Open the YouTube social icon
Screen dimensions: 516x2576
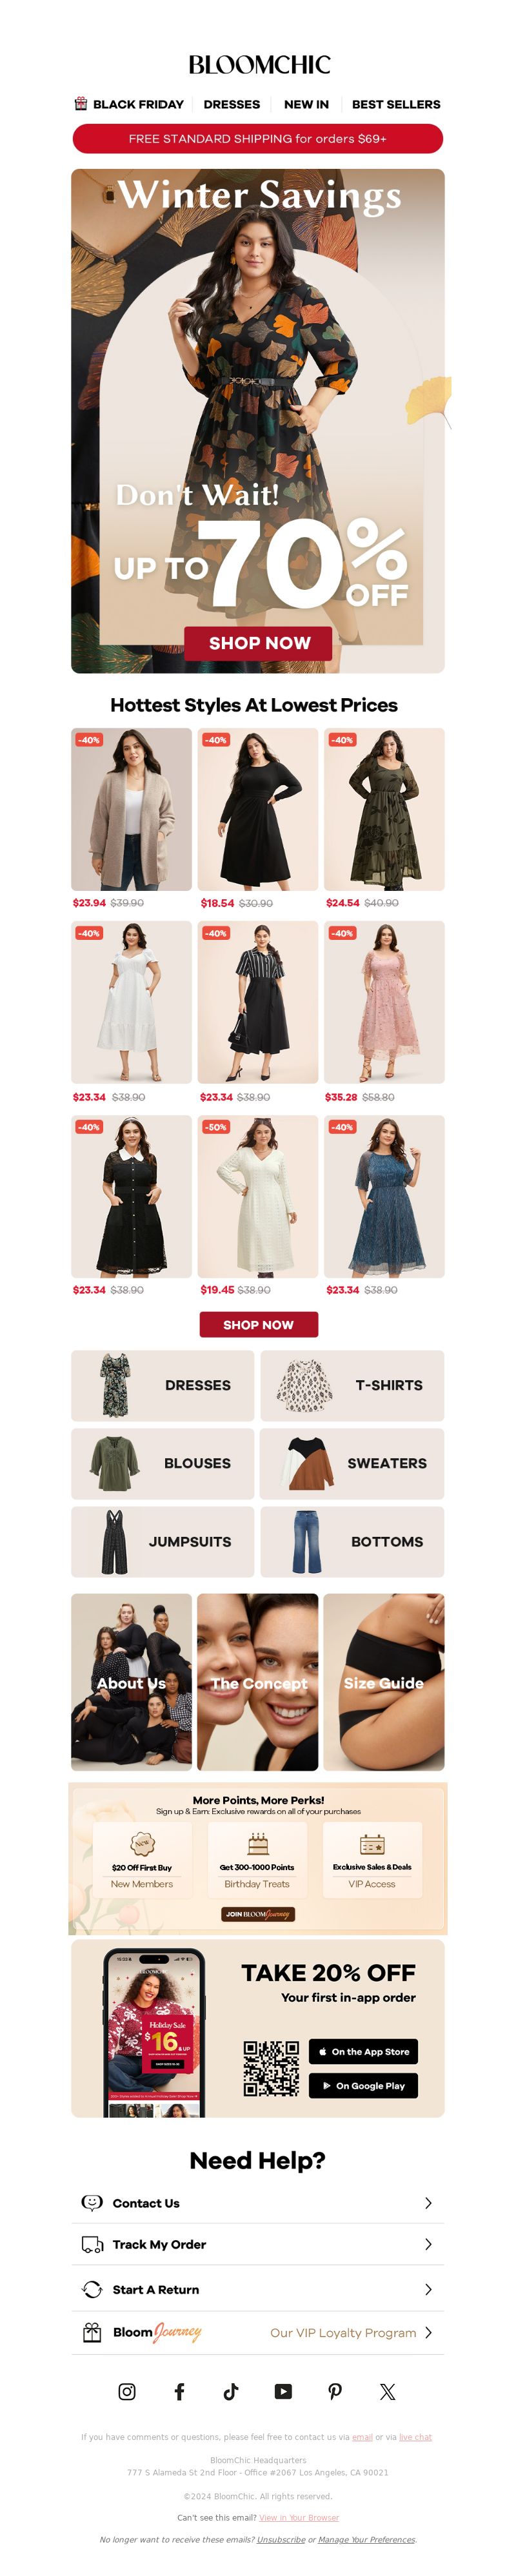(283, 2391)
